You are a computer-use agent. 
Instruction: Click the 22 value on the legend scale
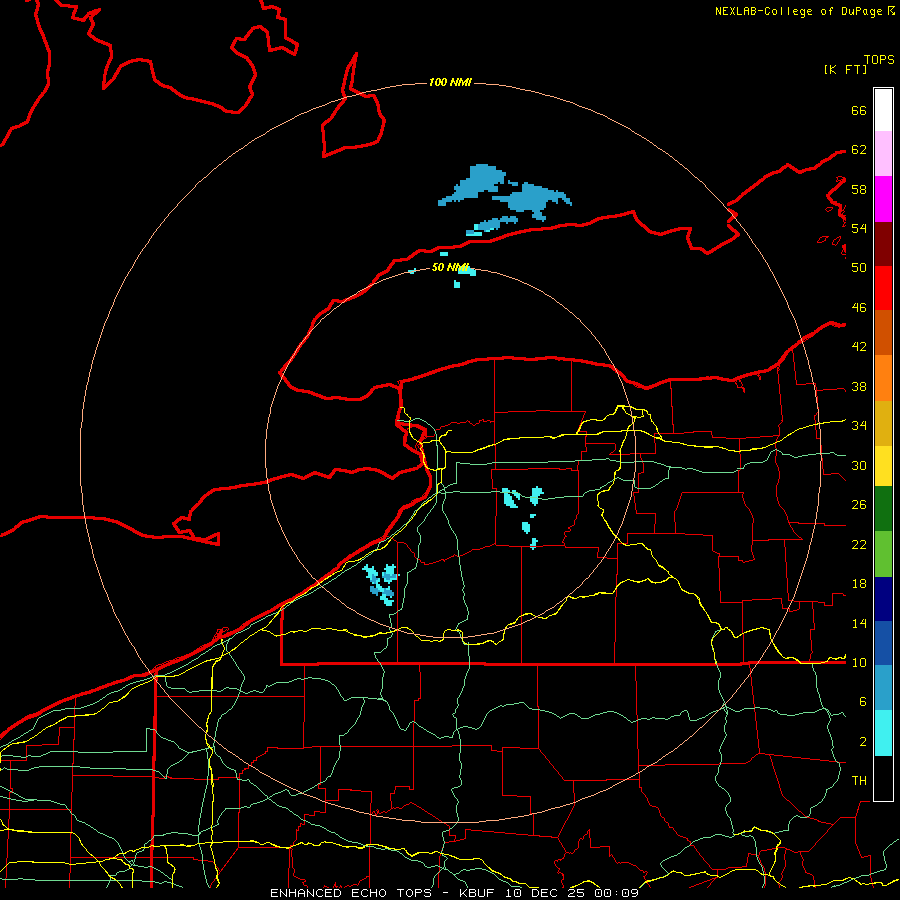pos(859,544)
